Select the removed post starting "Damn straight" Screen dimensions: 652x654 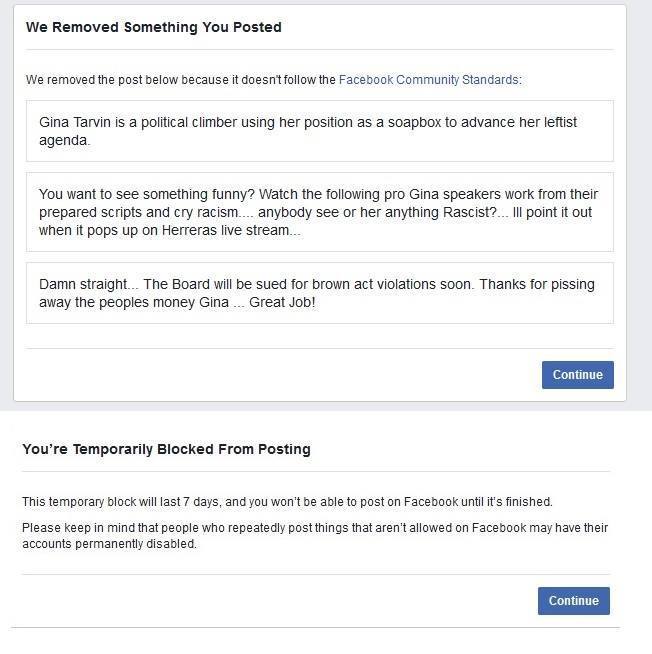319,292
